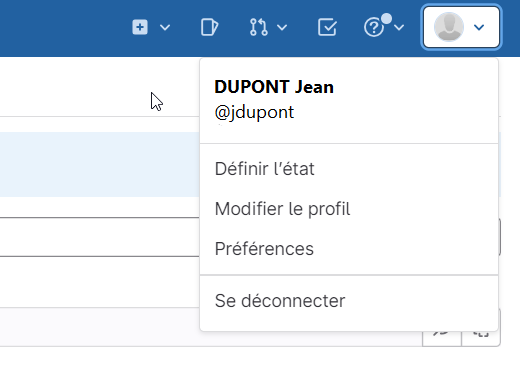This screenshot has height=381, width=520.
Task: Click the plus Create new icon
Action: click(x=140, y=27)
